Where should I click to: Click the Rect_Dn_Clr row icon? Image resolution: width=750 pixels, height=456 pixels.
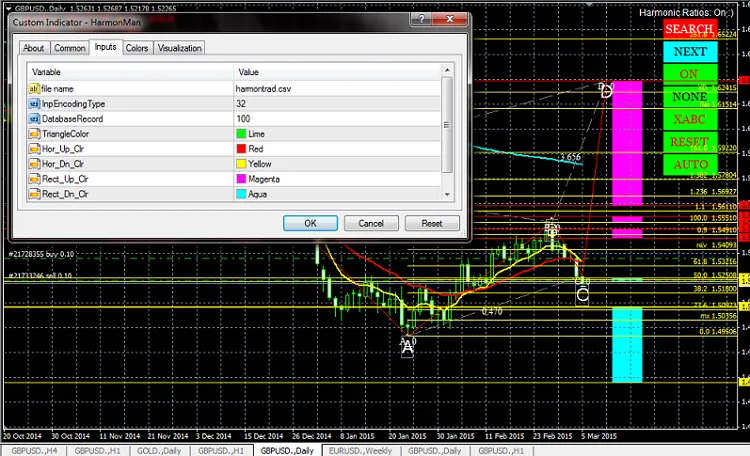pos(33,194)
